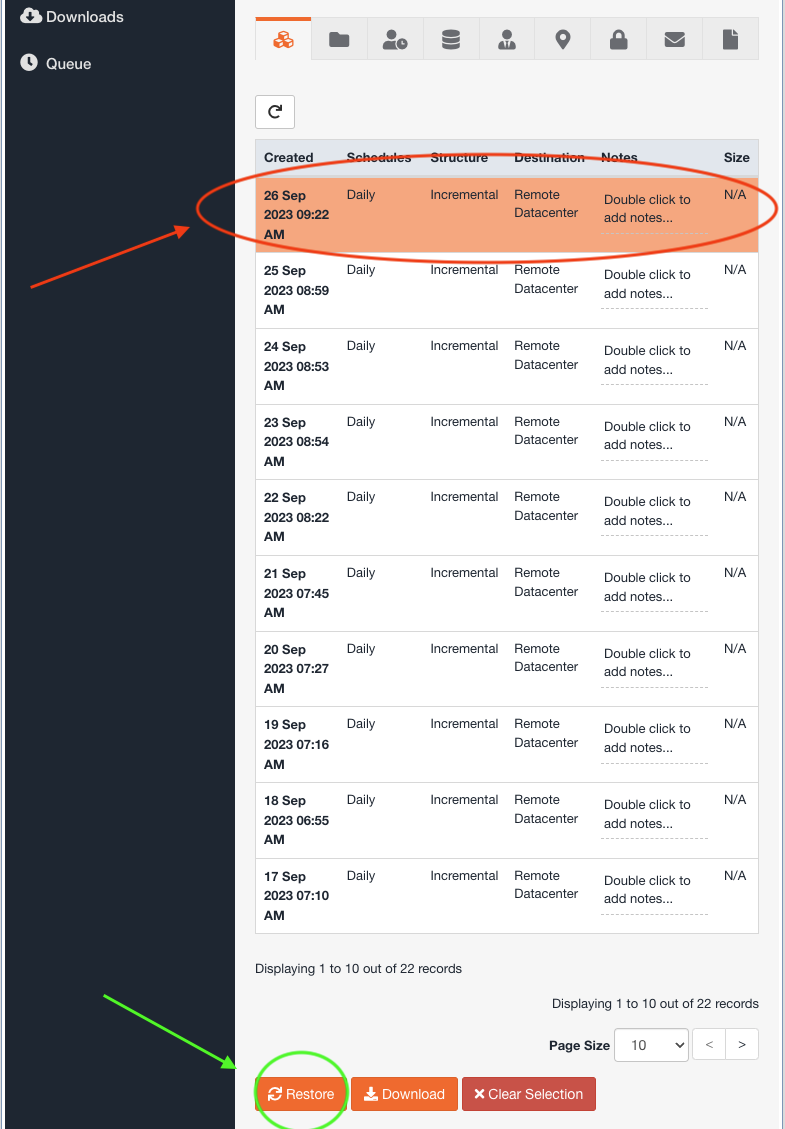Screen dimensions: 785x1129
Task: Go to the previous page arrow
Action: pos(709,1044)
